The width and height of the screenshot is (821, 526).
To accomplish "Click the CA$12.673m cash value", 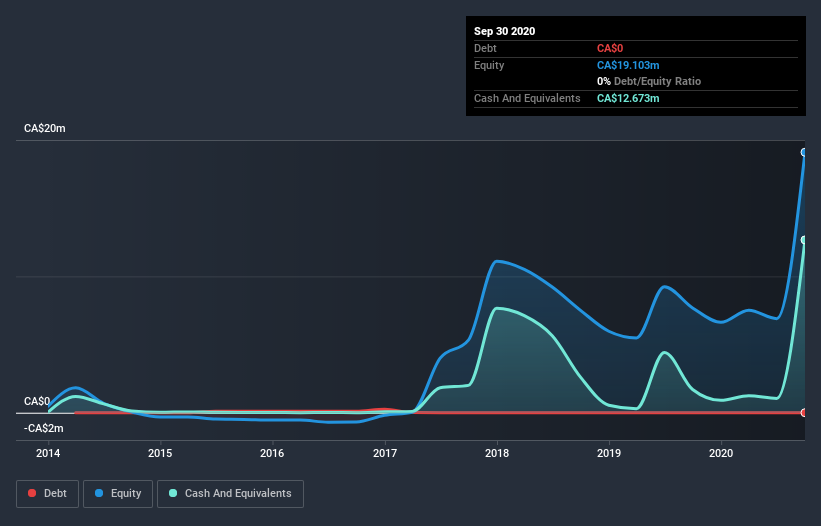I will 628,98.
